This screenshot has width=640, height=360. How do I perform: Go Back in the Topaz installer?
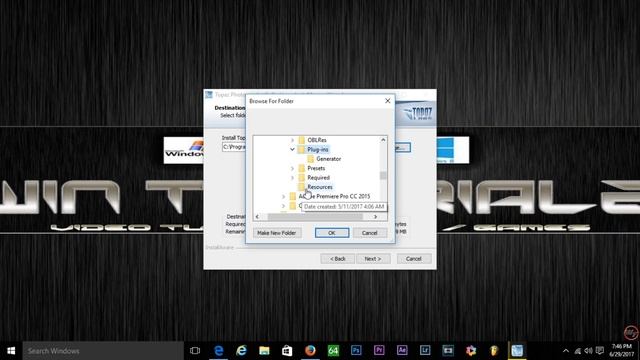pos(338,259)
